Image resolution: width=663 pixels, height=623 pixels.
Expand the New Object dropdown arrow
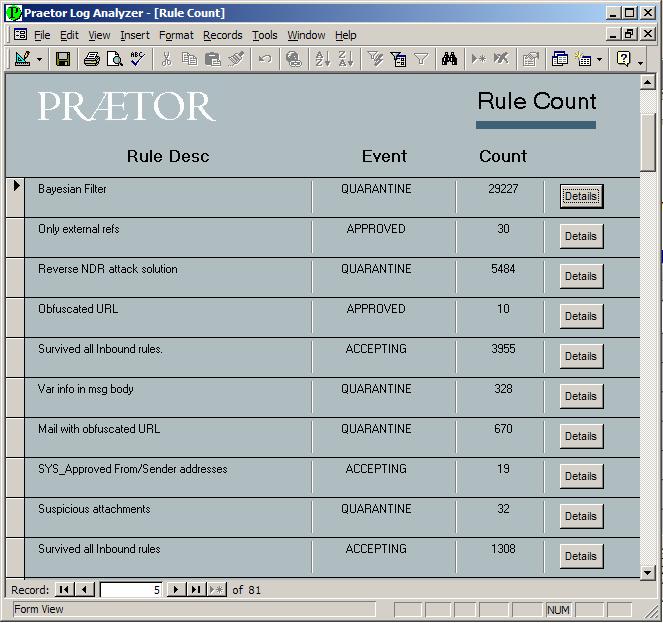[x=599, y=59]
